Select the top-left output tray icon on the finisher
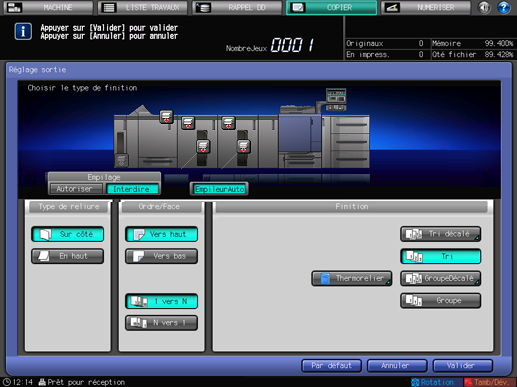The width and height of the screenshot is (517, 387). pos(166,117)
